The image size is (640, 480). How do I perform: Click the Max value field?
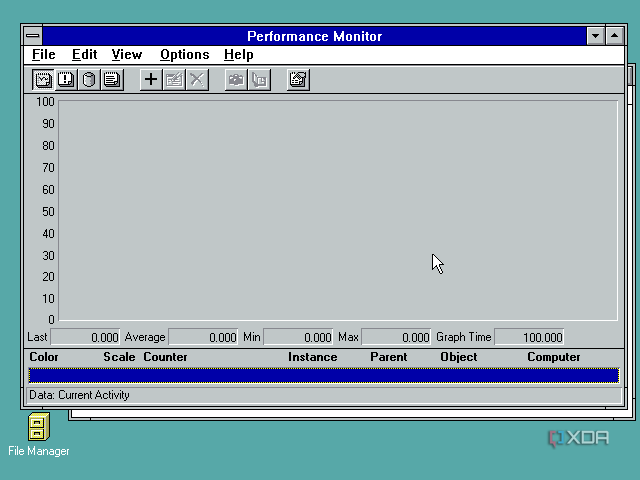pos(396,337)
